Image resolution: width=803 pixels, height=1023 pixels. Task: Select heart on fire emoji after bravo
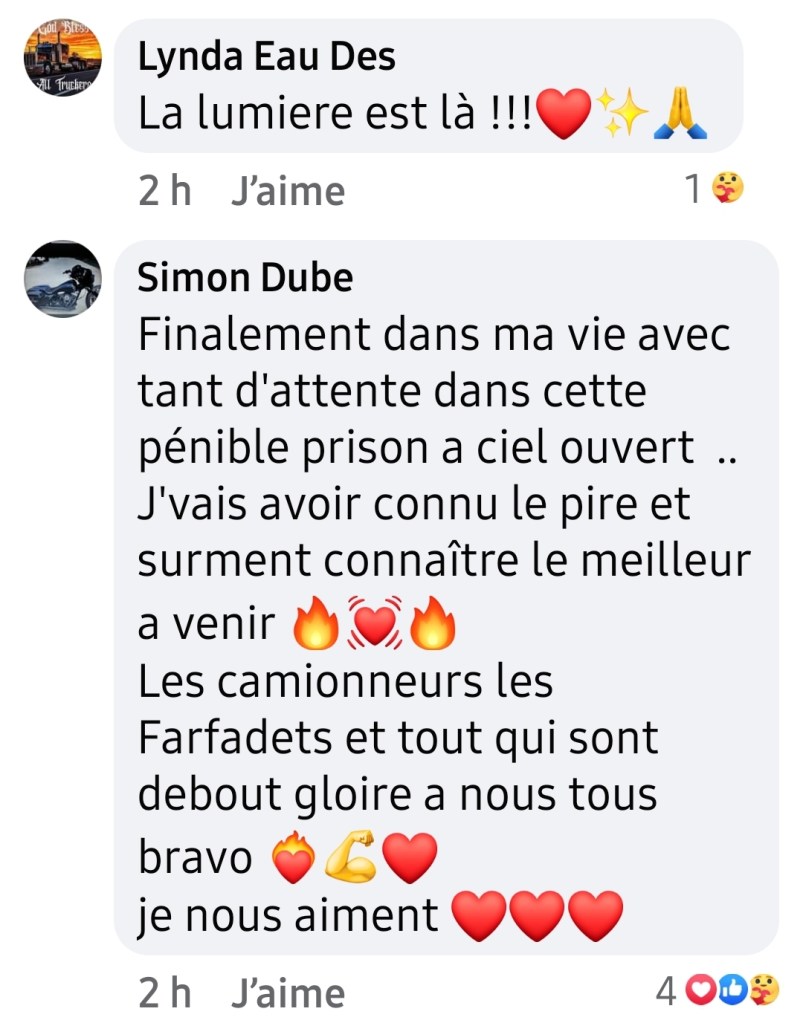(x=294, y=857)
